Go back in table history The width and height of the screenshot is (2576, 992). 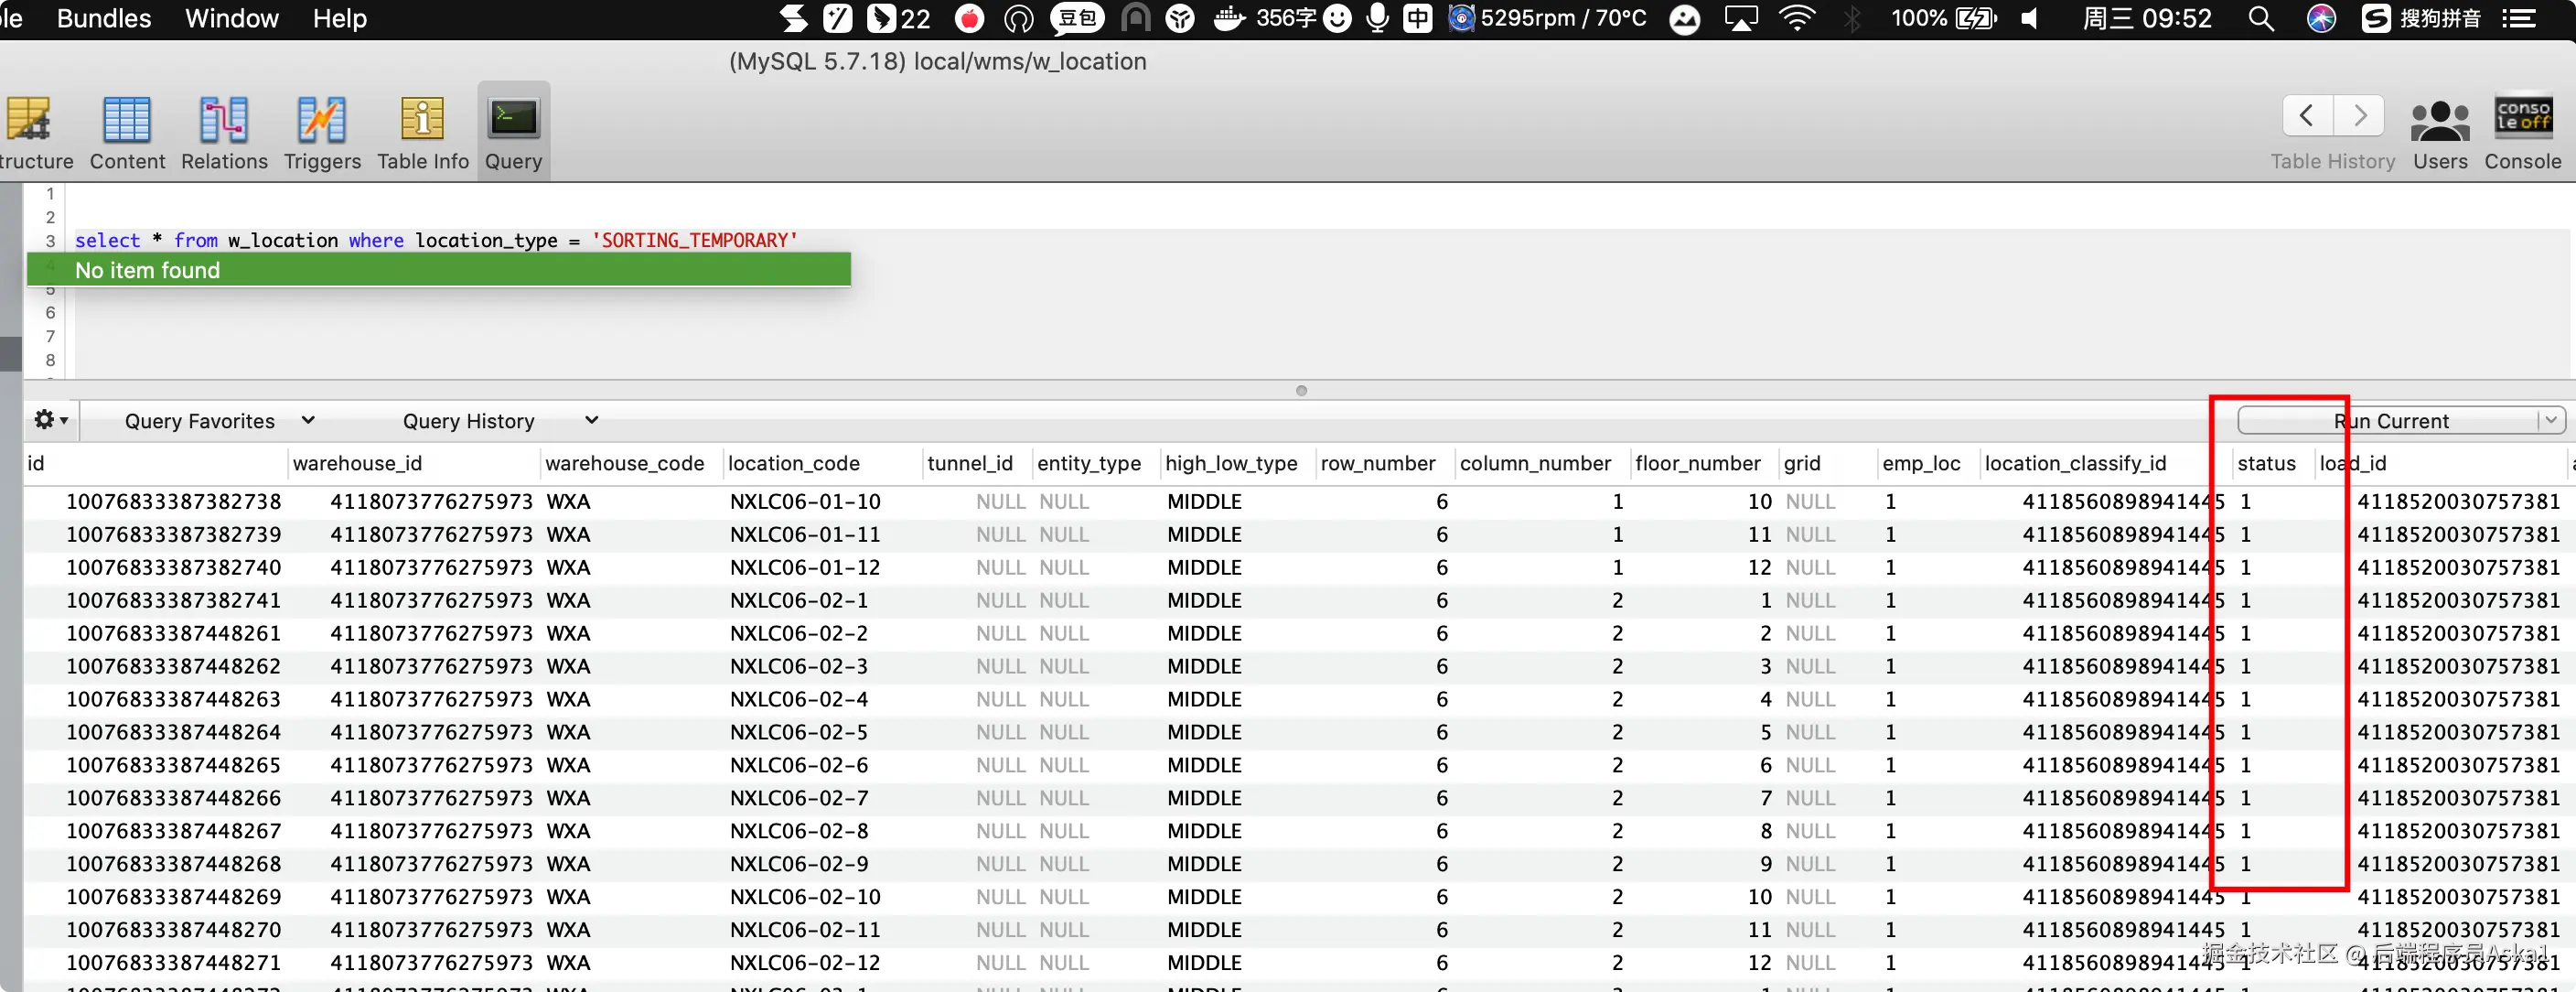pyautogui.click(x=2307, y=116)
